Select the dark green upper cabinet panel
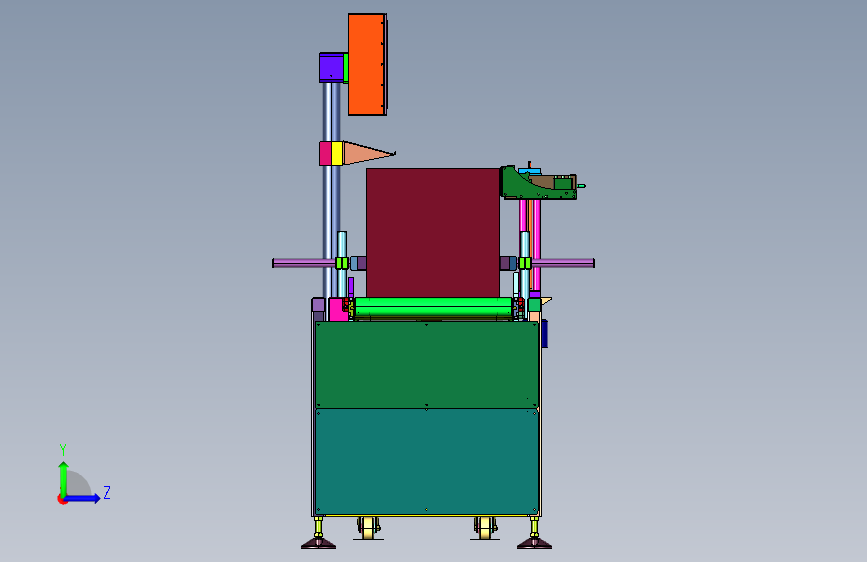This screenshot has height=562, width=867. (x=427, y=365)
